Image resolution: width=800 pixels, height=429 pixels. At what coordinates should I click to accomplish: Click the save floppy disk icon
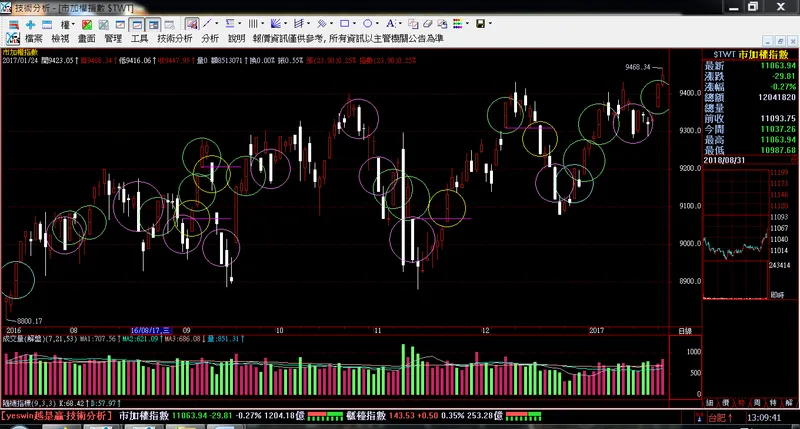(480, 24)
